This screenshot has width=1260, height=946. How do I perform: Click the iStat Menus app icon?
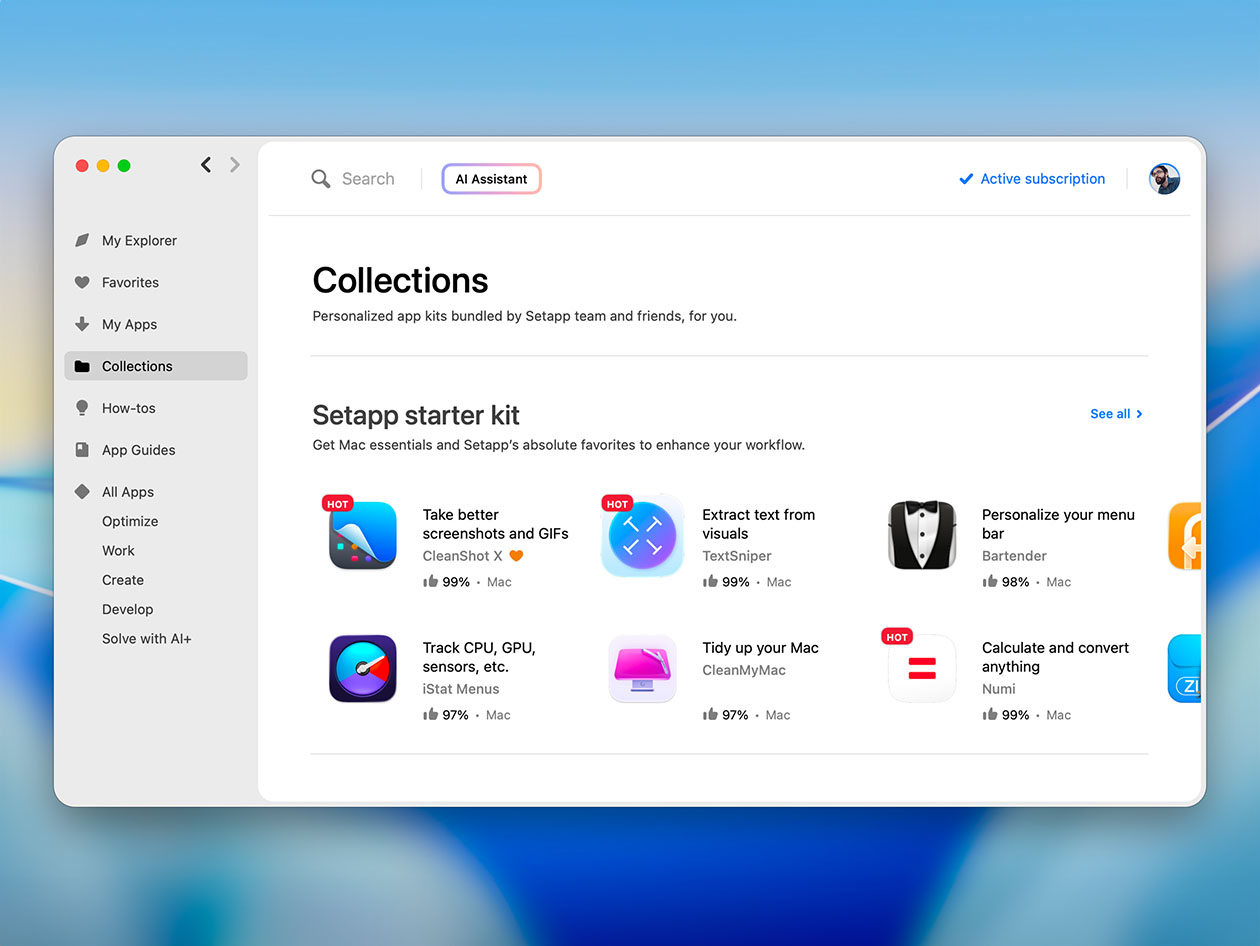(362, 668)
